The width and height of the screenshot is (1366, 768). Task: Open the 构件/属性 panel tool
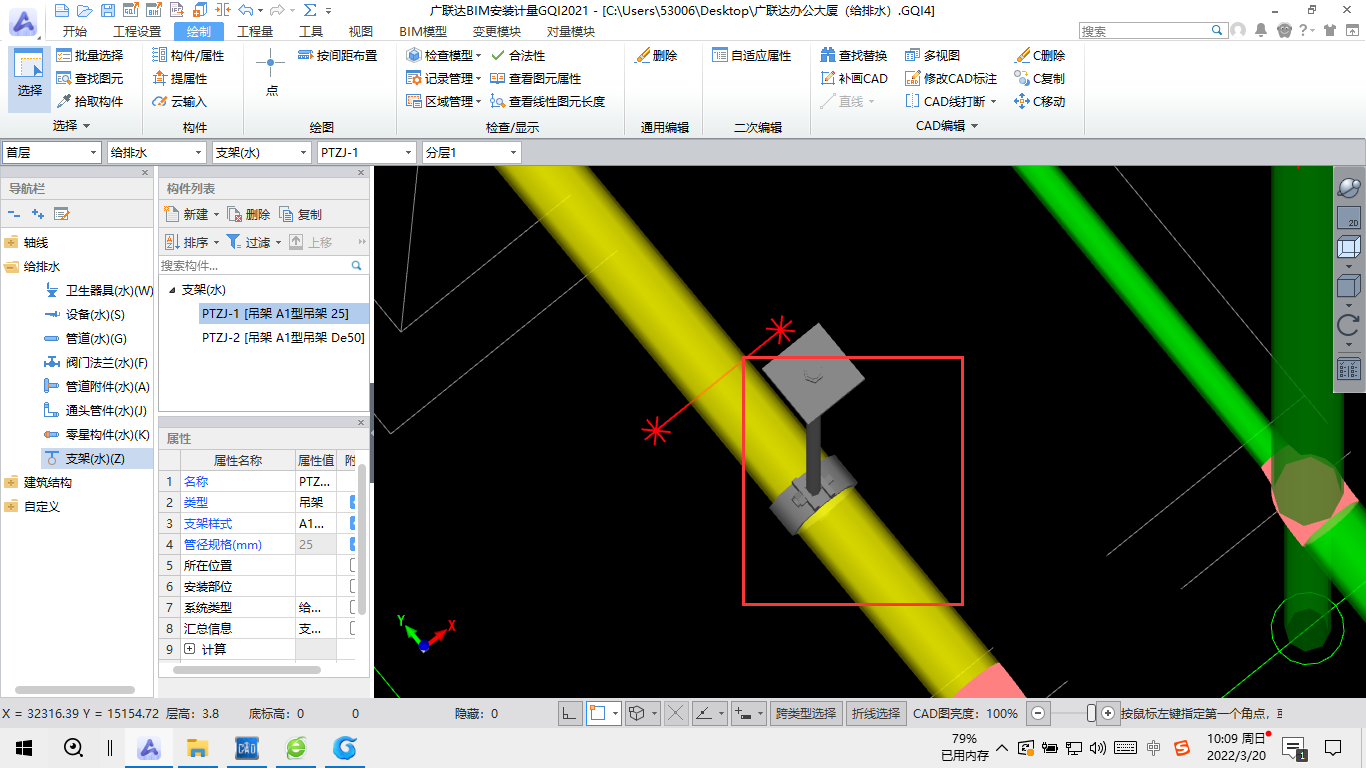[x=189, y=56]
